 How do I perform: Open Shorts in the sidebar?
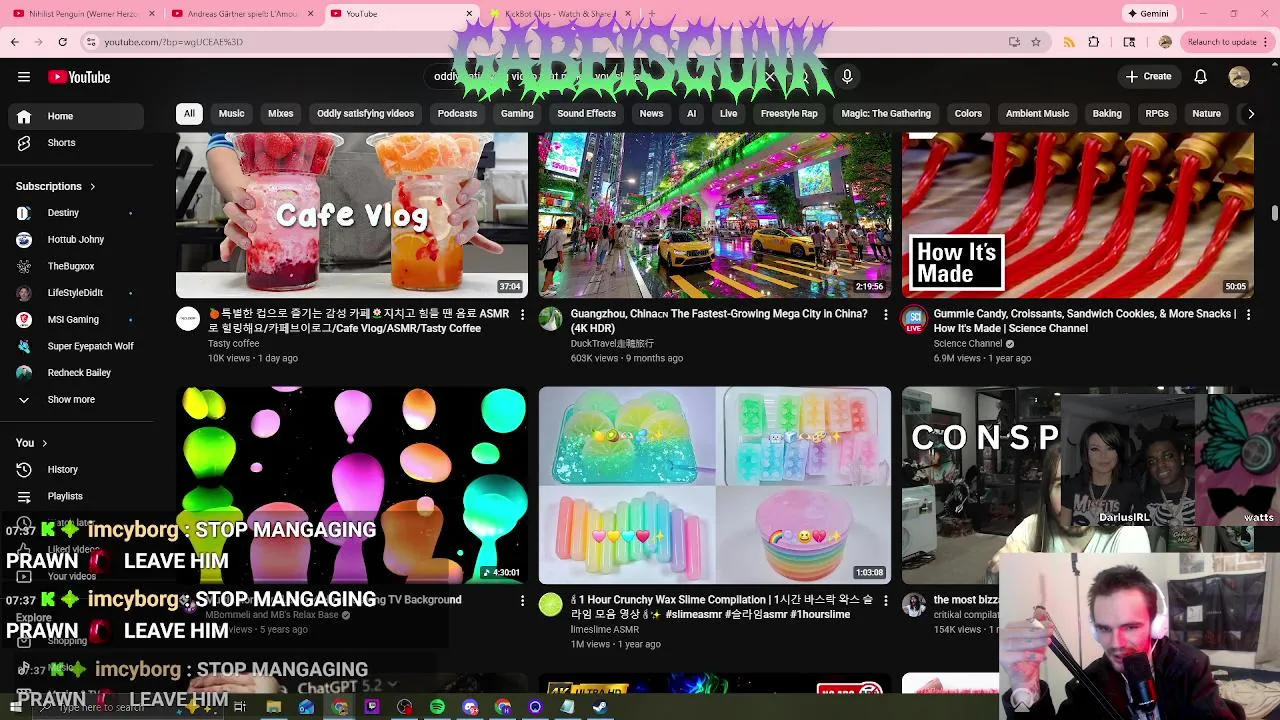76,143
